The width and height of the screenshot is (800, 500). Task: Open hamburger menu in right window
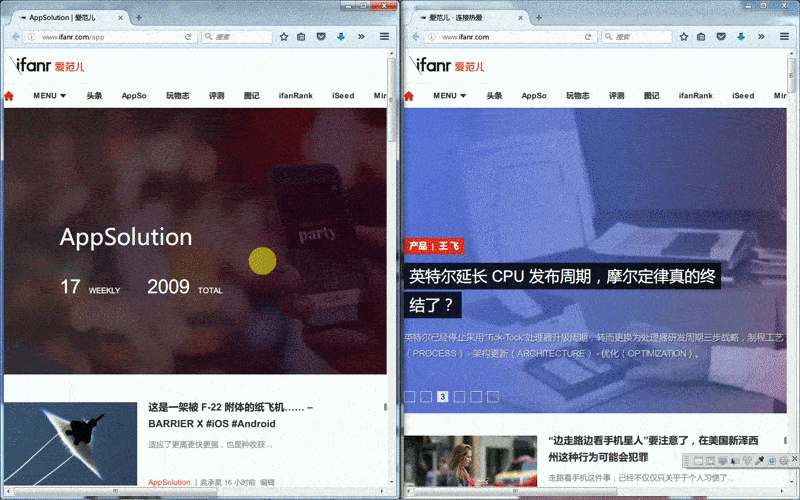tap(784, 36)
